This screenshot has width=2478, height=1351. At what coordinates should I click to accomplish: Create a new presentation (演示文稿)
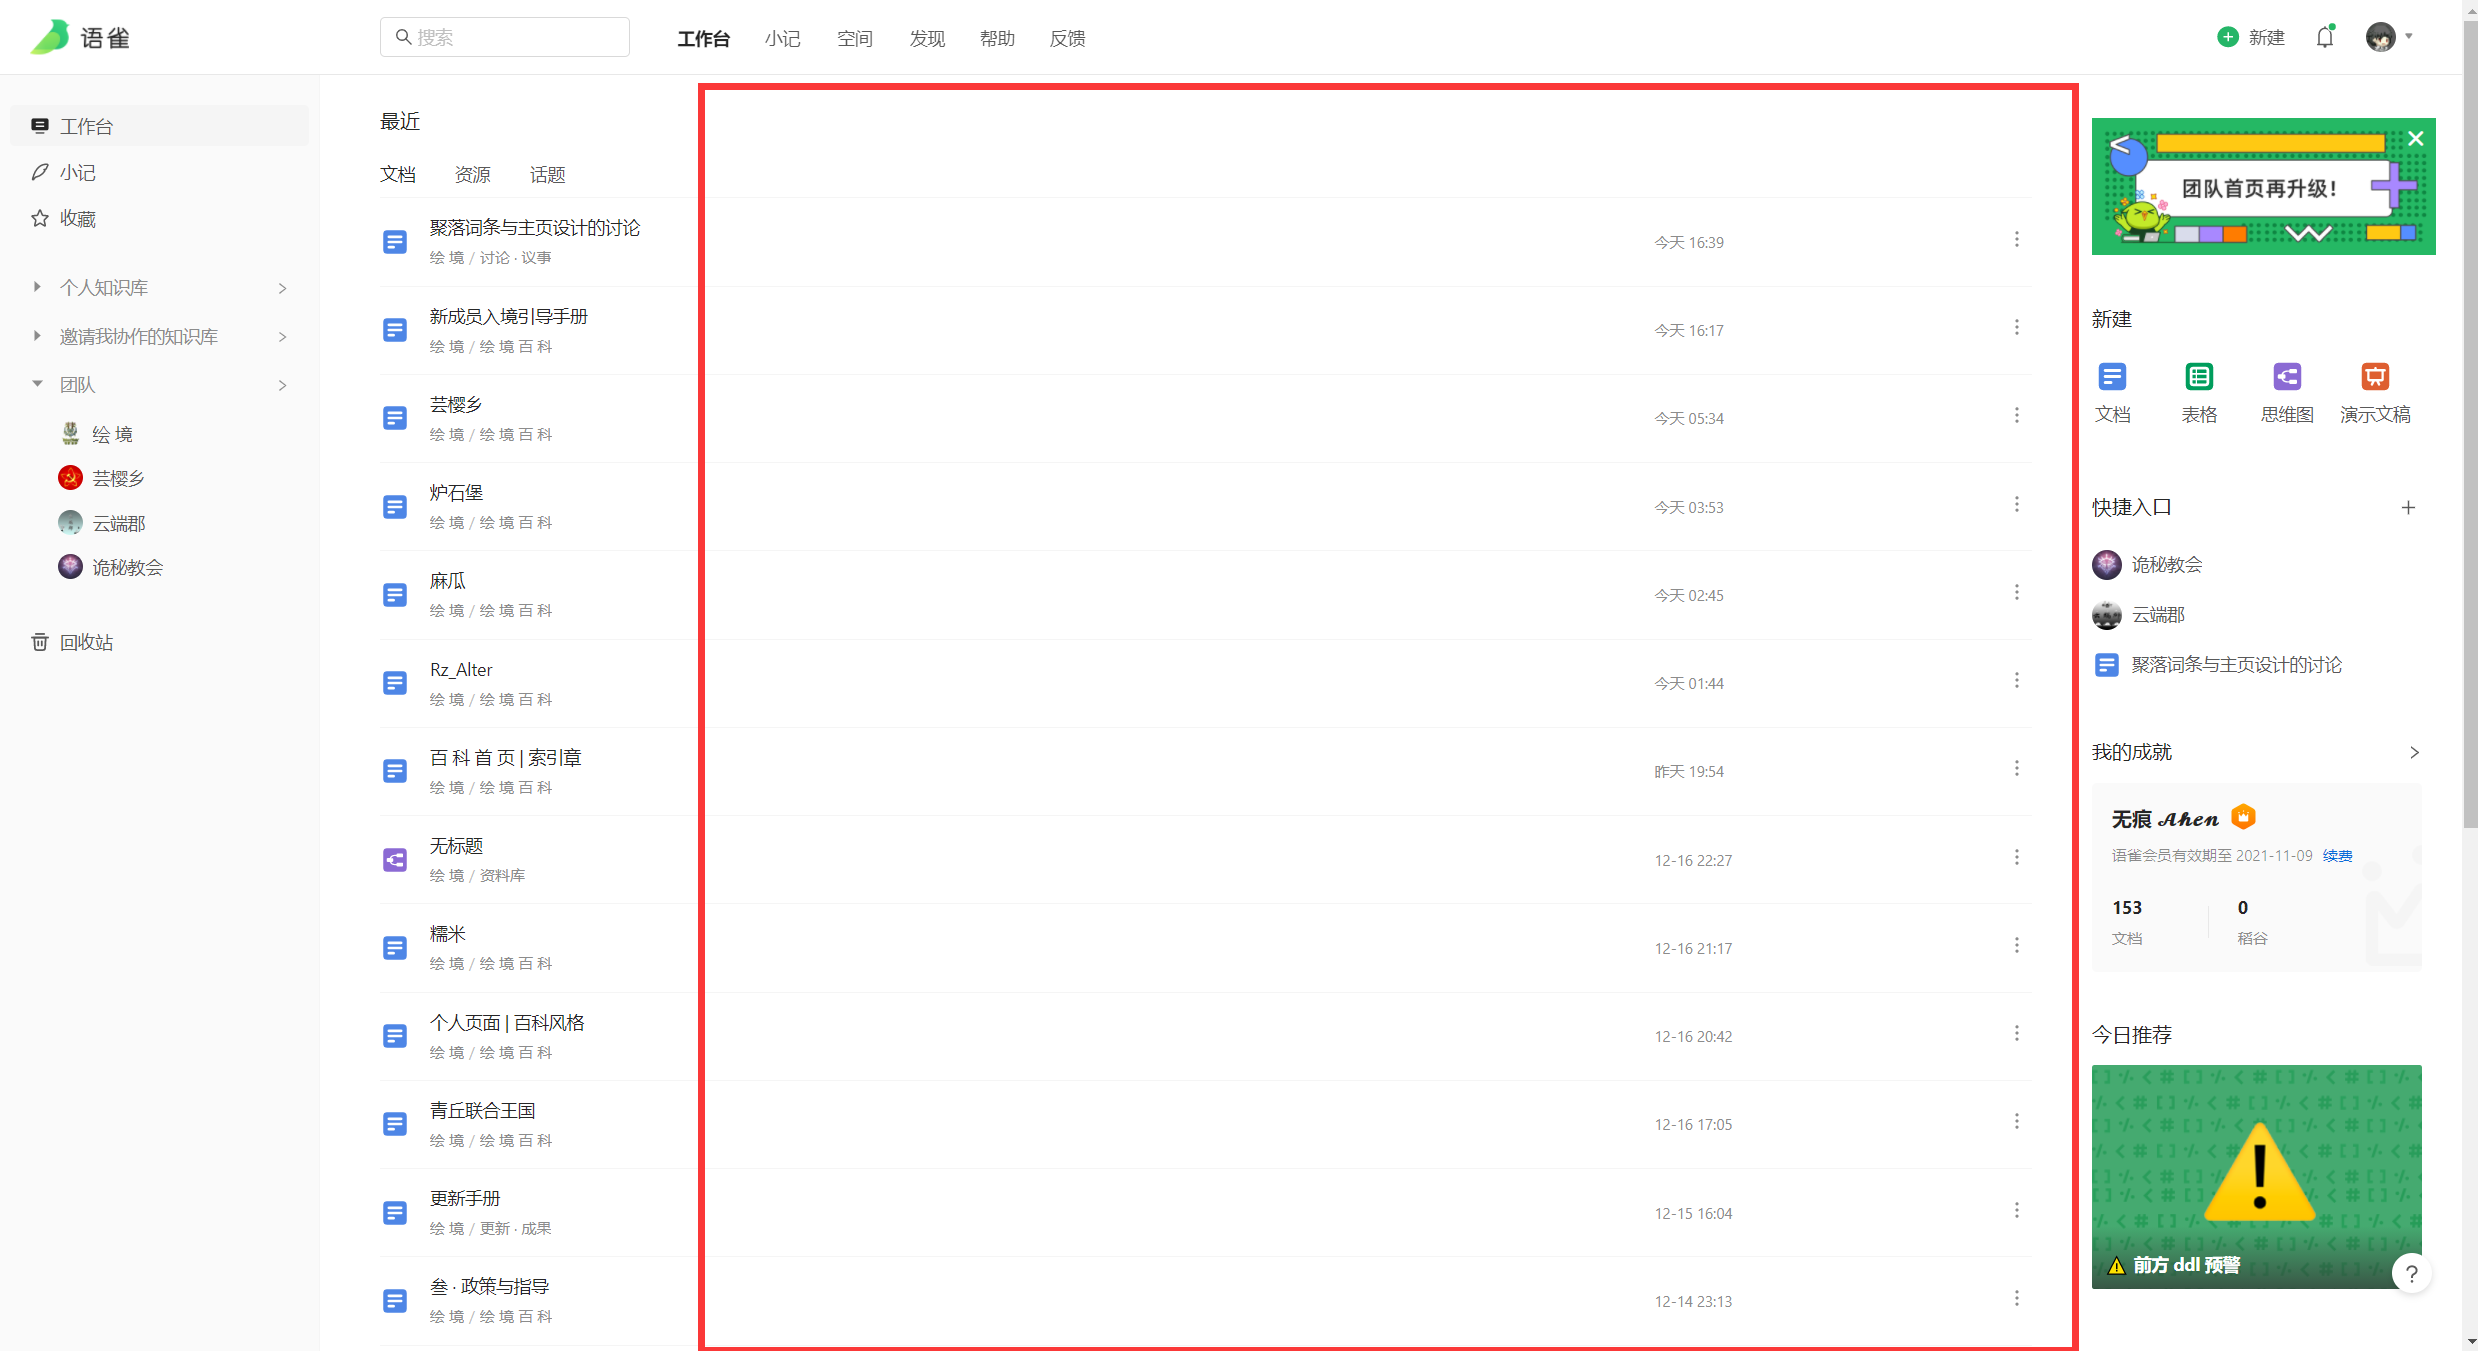tap(2375, 377)
